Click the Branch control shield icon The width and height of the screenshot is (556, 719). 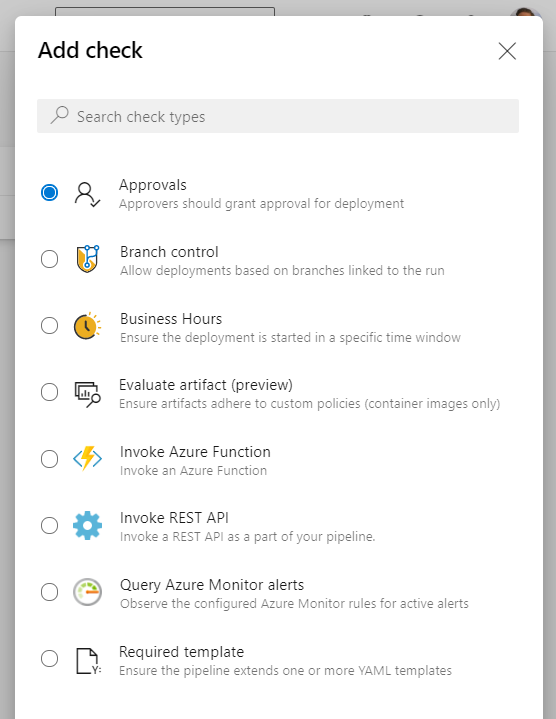[x=88, y=259]
